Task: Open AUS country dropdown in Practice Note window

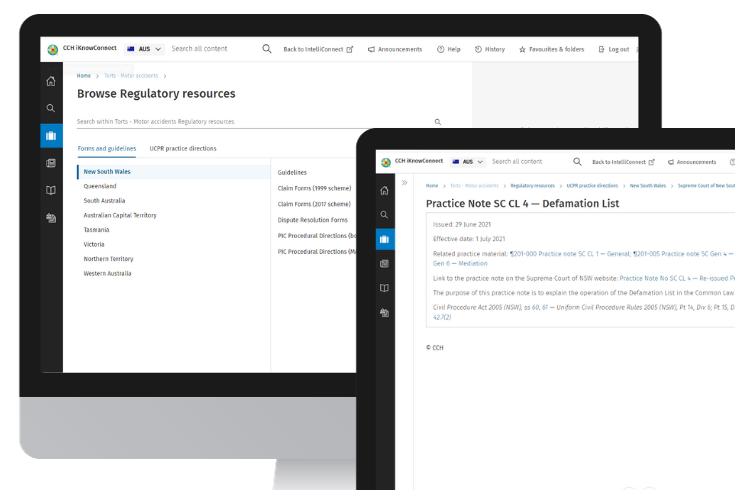Action: 468,161
